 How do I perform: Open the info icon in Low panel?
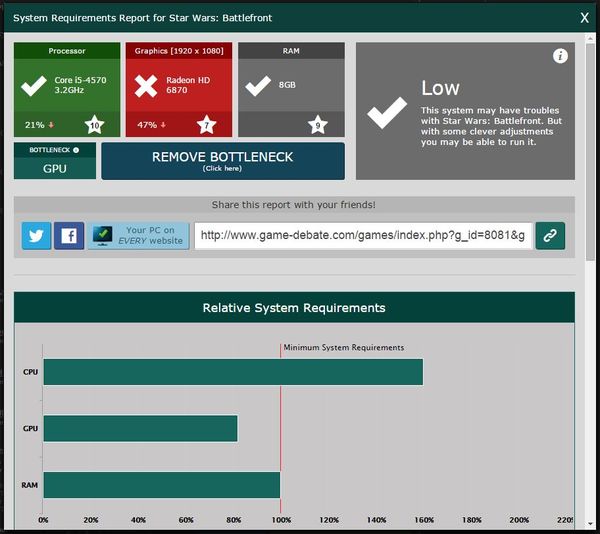(x=560, y=56)
